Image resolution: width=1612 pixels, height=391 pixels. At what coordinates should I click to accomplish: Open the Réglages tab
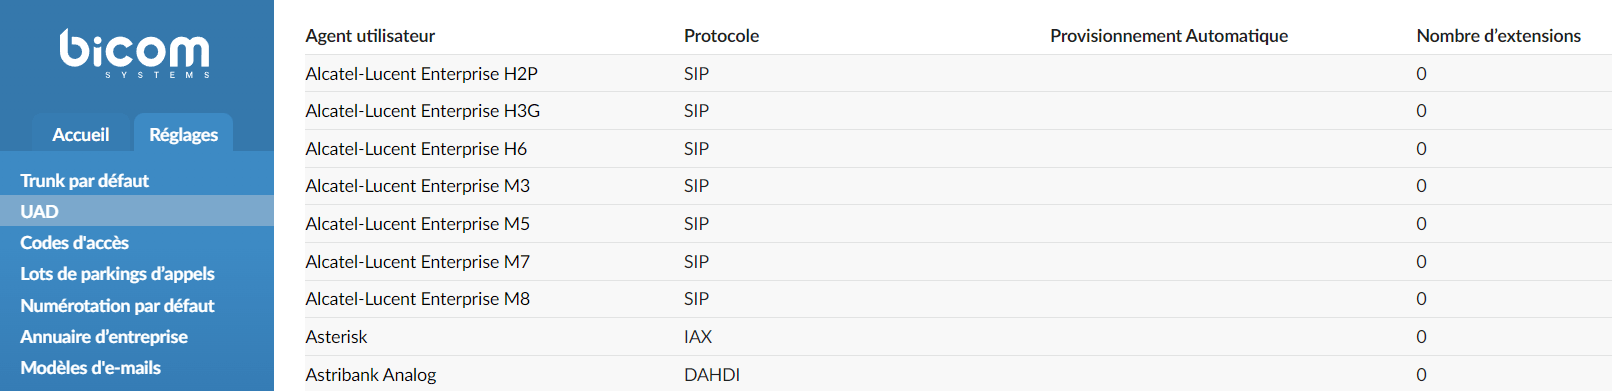(x=183, y=134)
